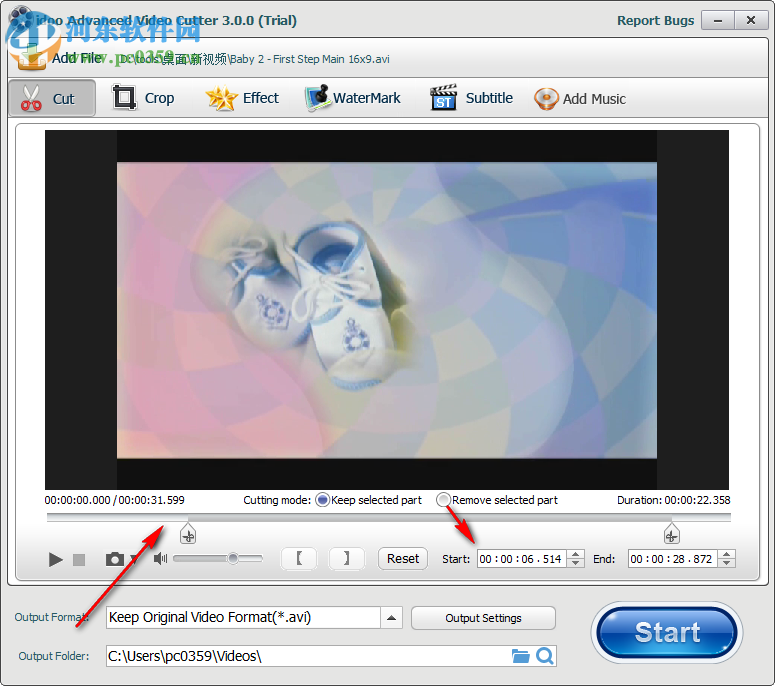The width and height of the screenshot is (775, 686).
Task: Click the Duration: 00:00:22.358 text
Action: 673,500
